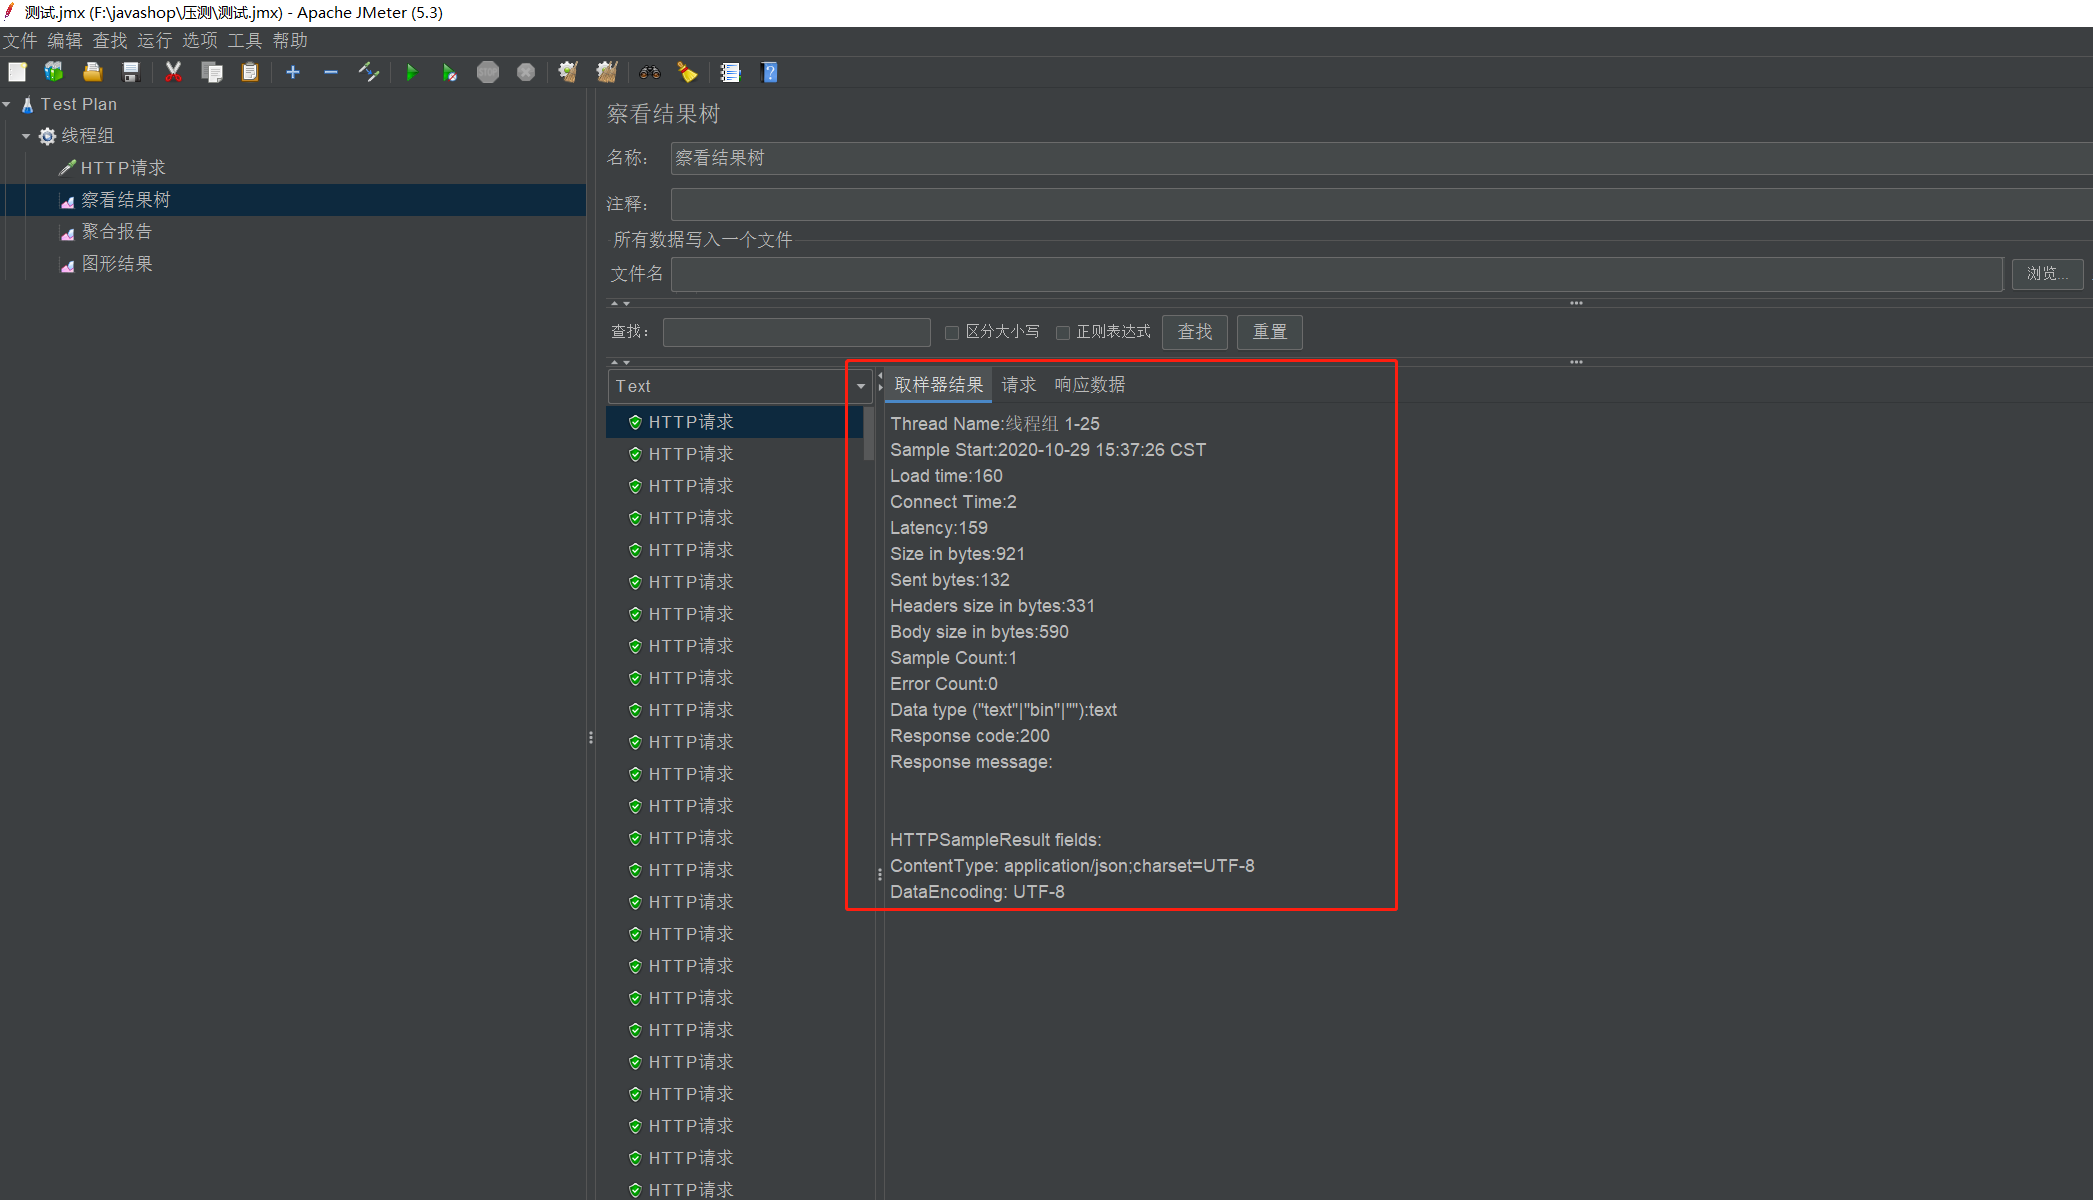Click the Cut scissors icon
The width and height of the screenshot is (2093, 1200).
pos(173,72)
